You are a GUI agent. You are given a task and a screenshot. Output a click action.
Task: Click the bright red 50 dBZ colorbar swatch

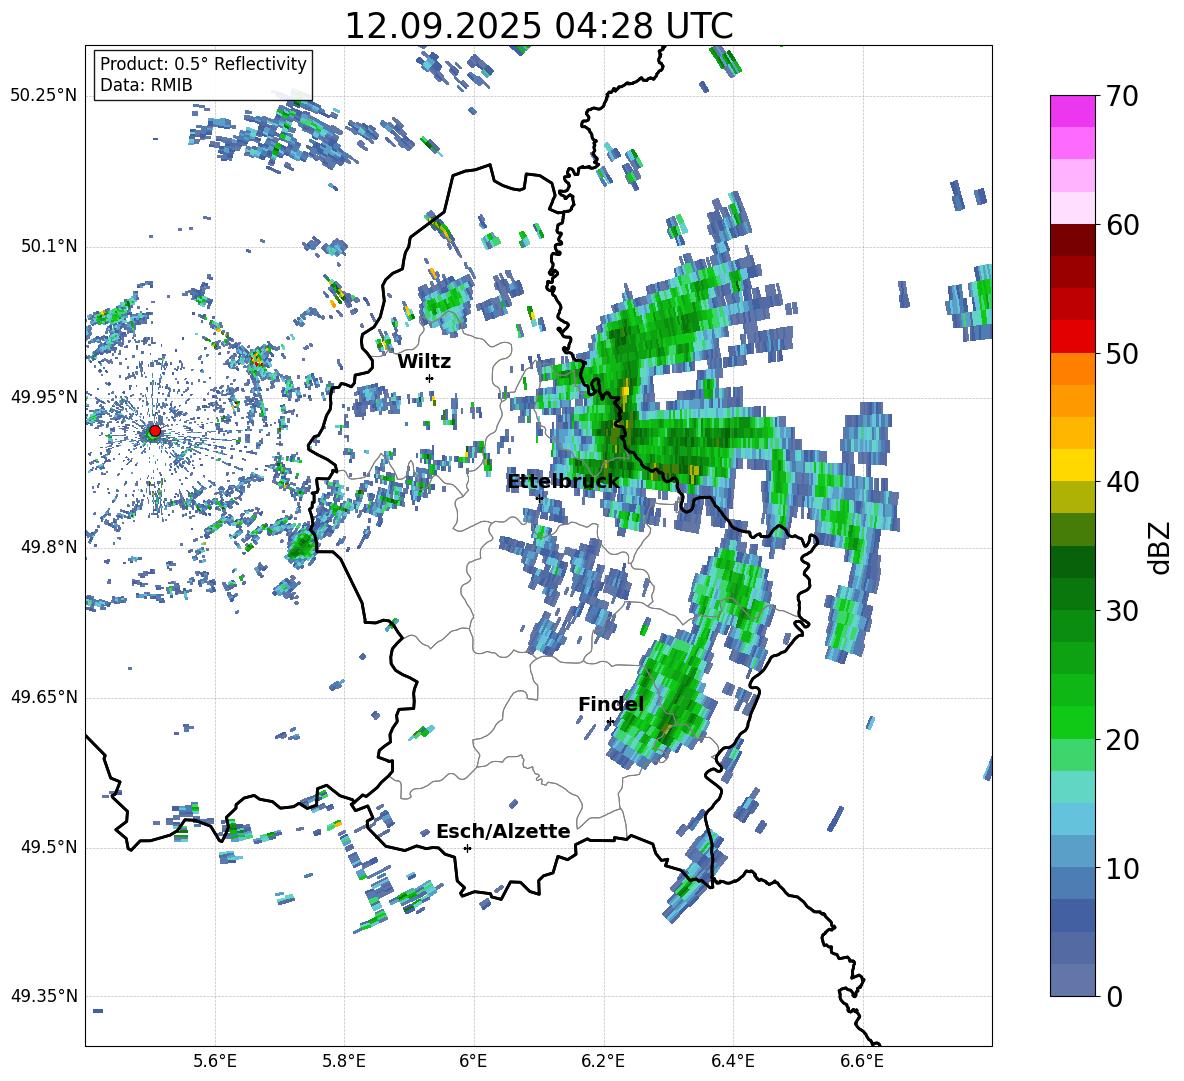coord(1073,337)
